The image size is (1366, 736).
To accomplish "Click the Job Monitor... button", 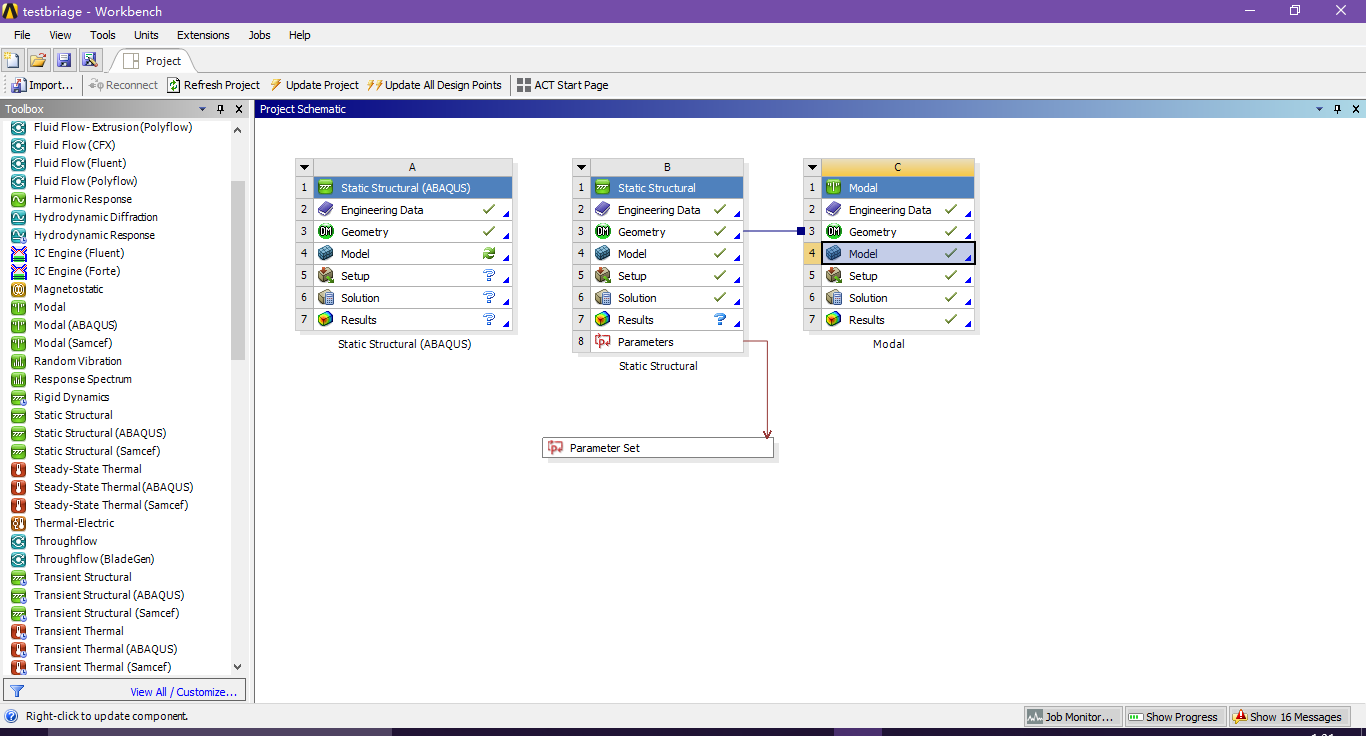I will (x=1073, y=717).
